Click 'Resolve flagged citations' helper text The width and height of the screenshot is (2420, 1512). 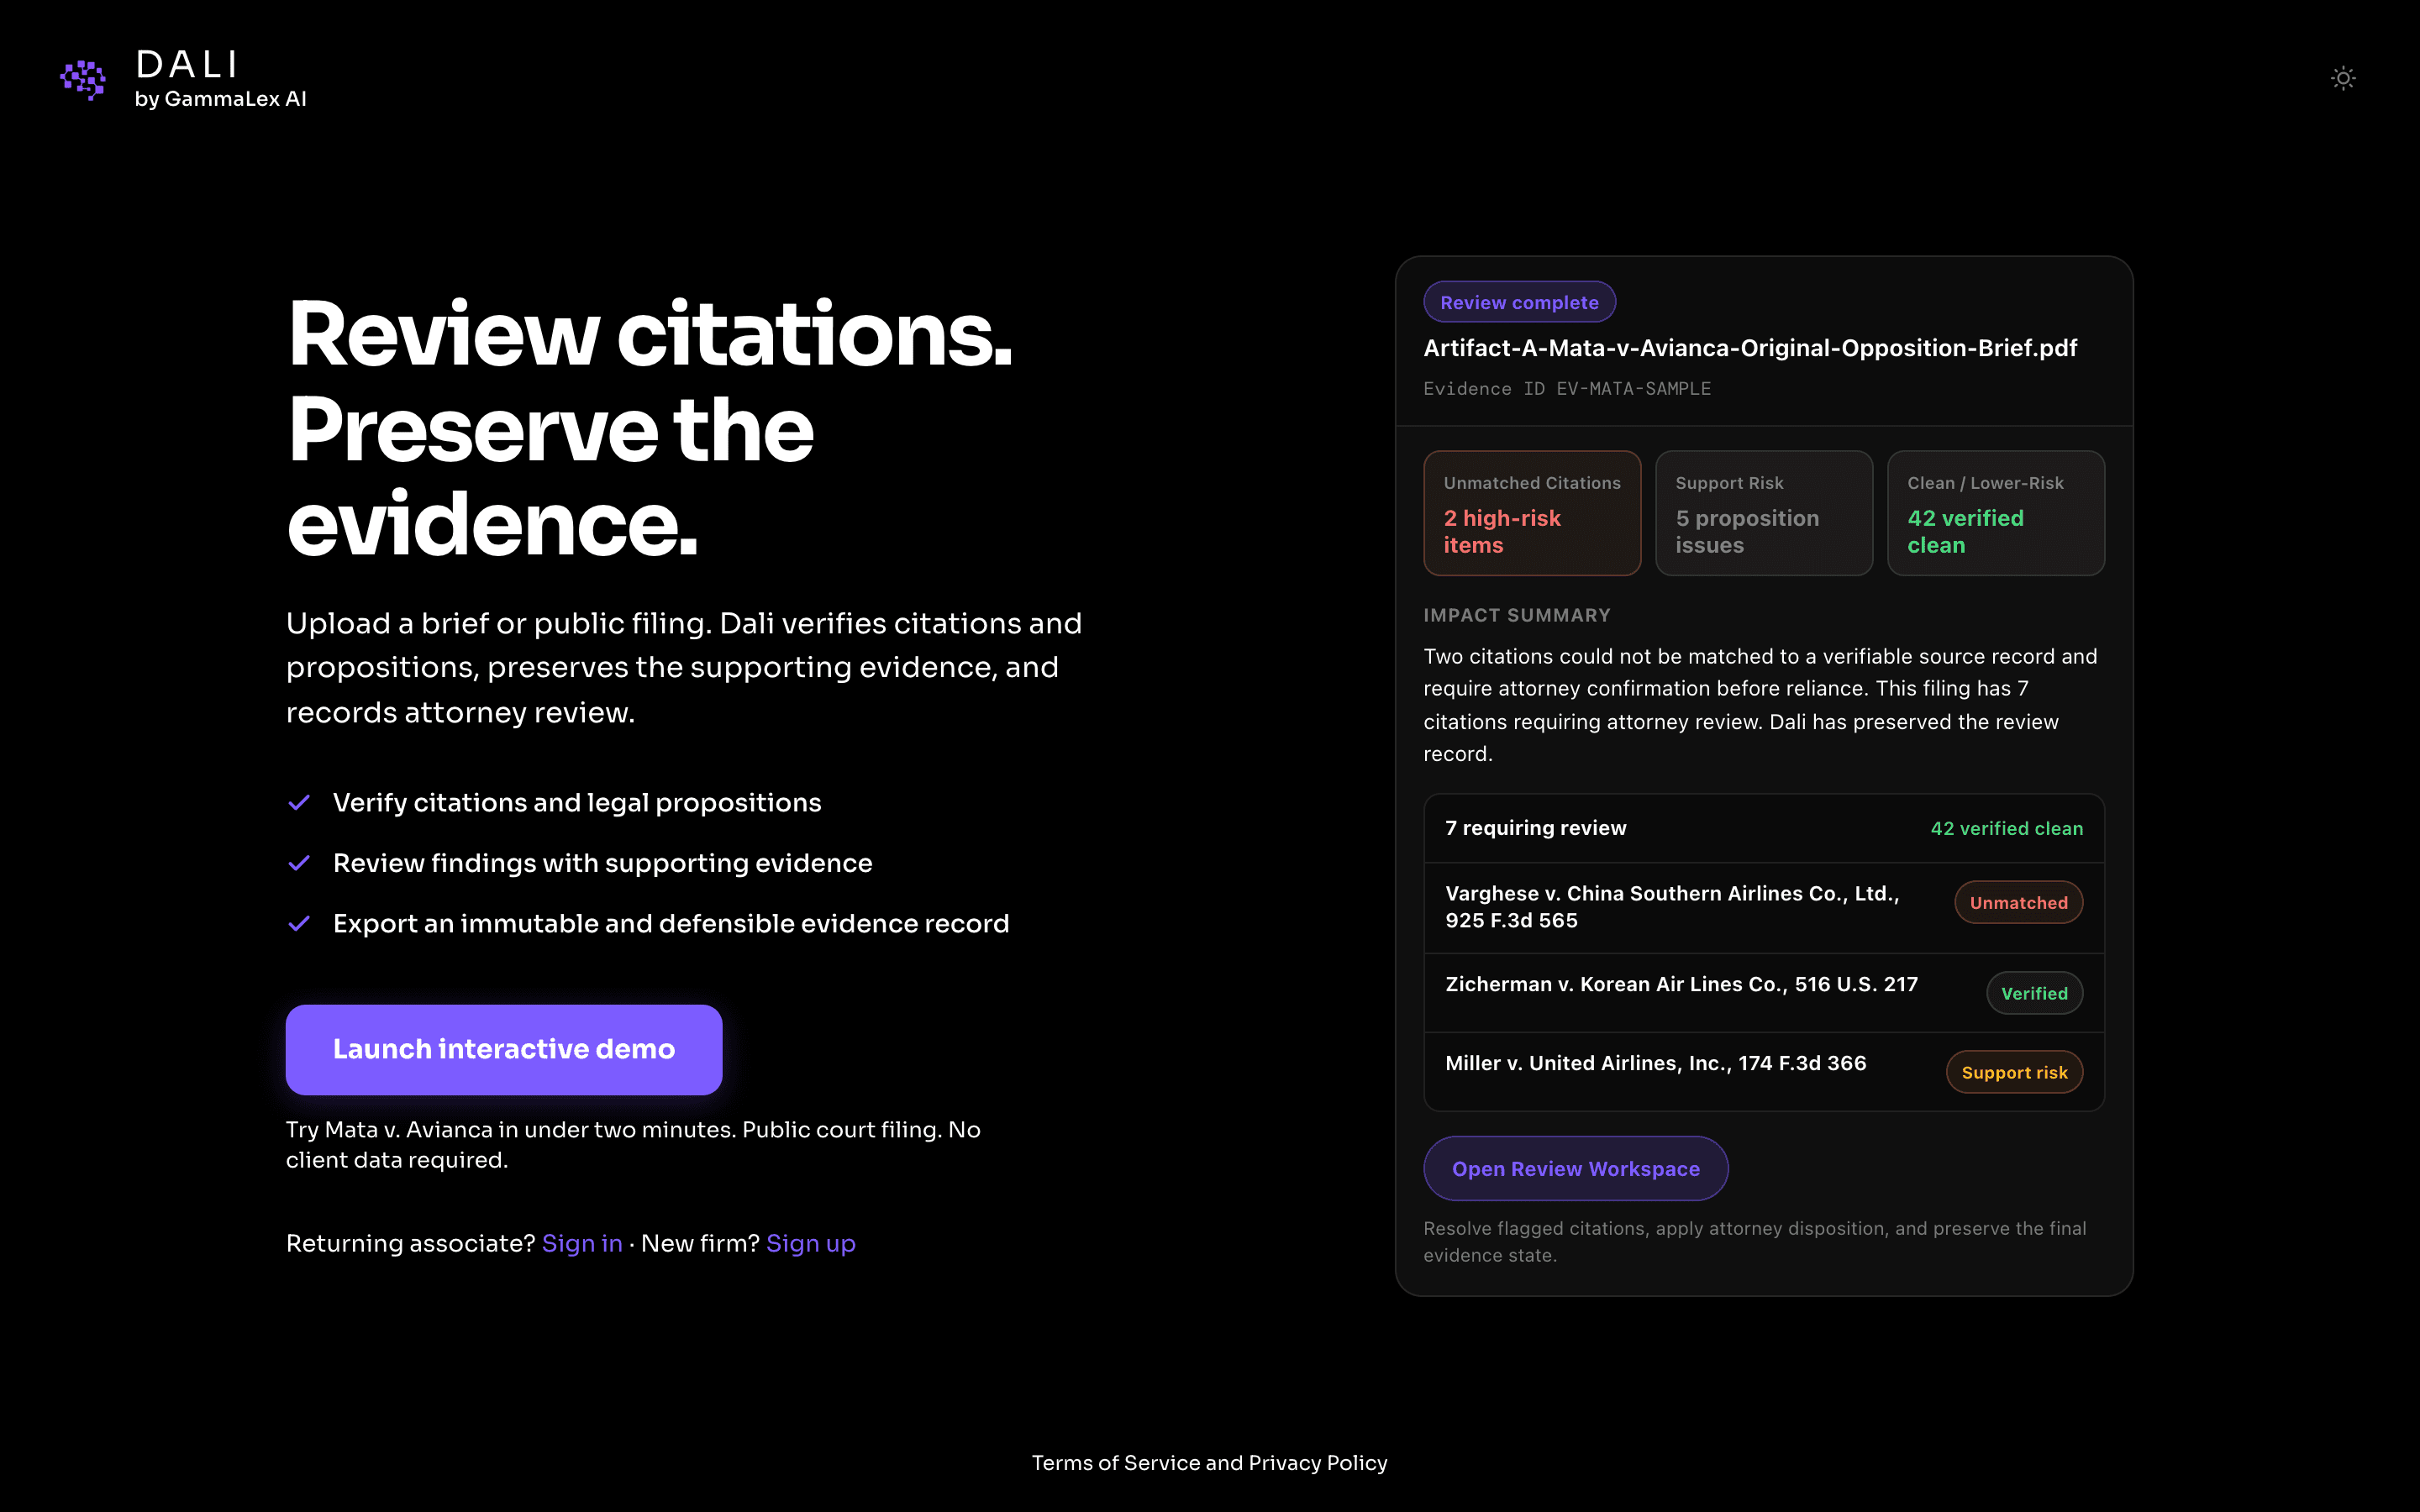pos(1755,1241)
